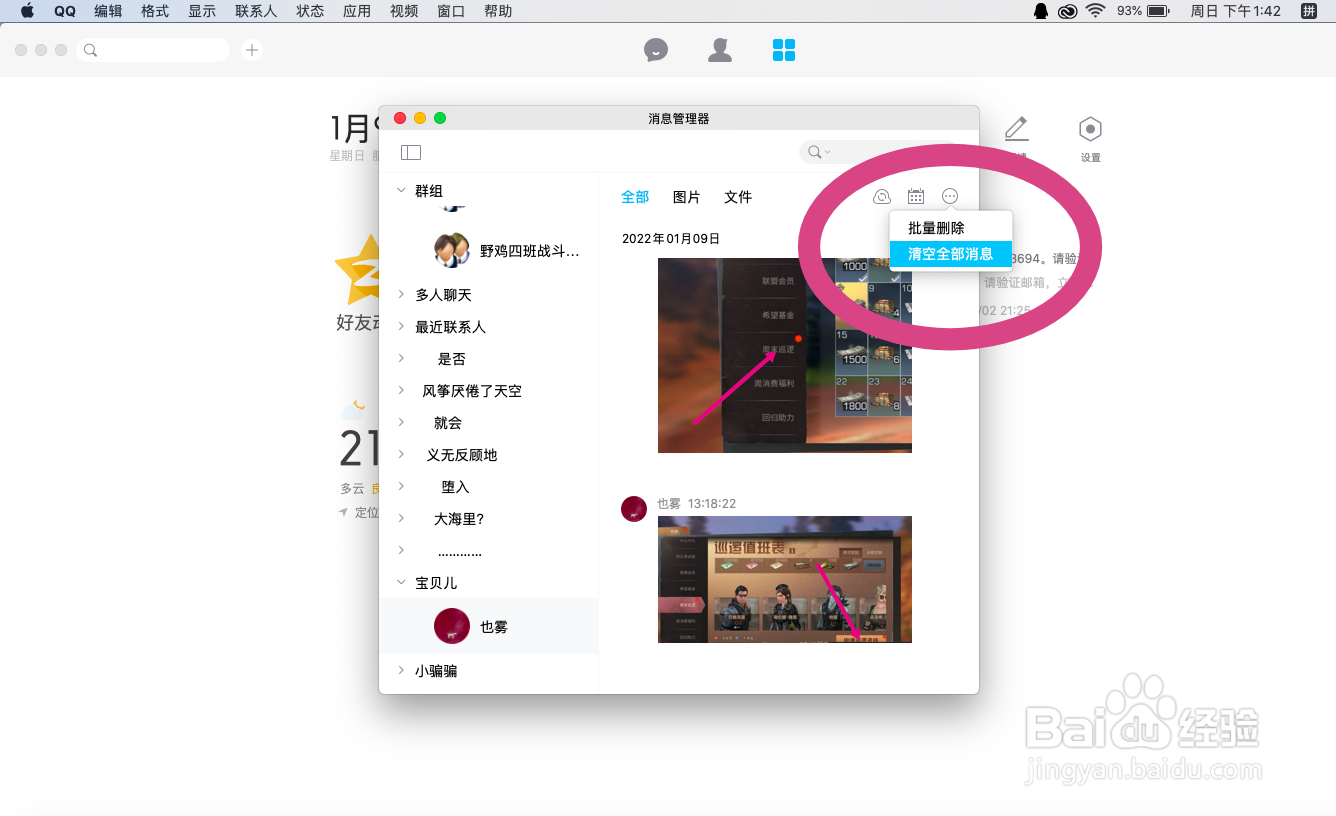Open the apps grid tab icon

[784, 50]
